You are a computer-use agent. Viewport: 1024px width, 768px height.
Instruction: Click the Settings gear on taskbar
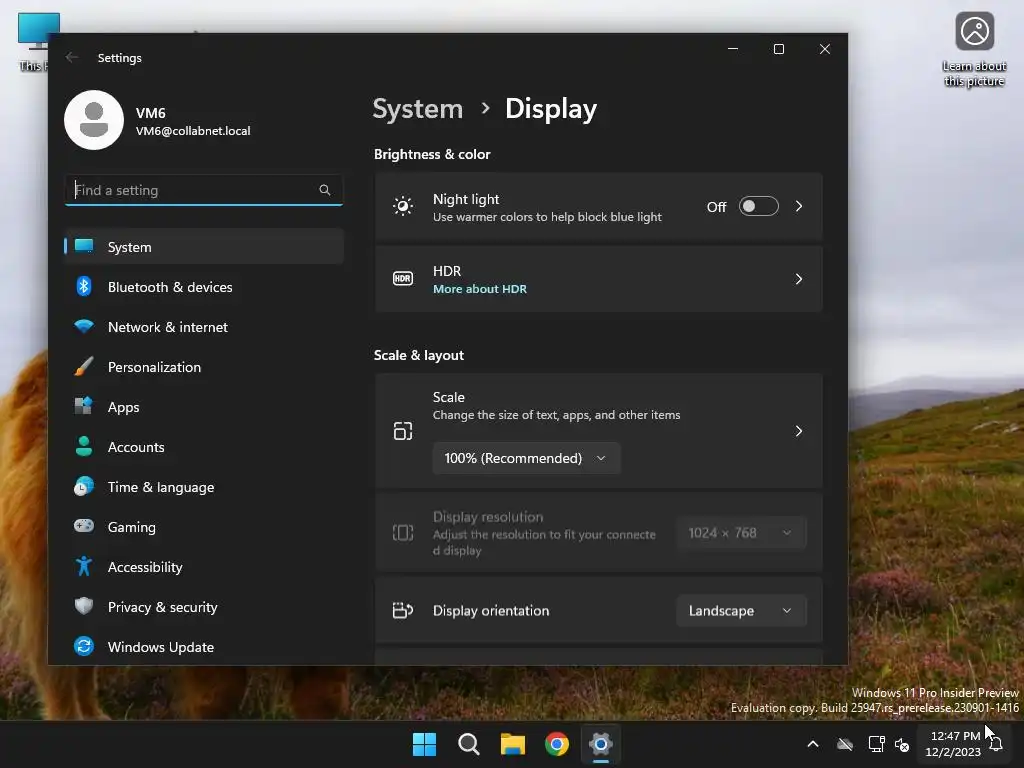point(601,744)
